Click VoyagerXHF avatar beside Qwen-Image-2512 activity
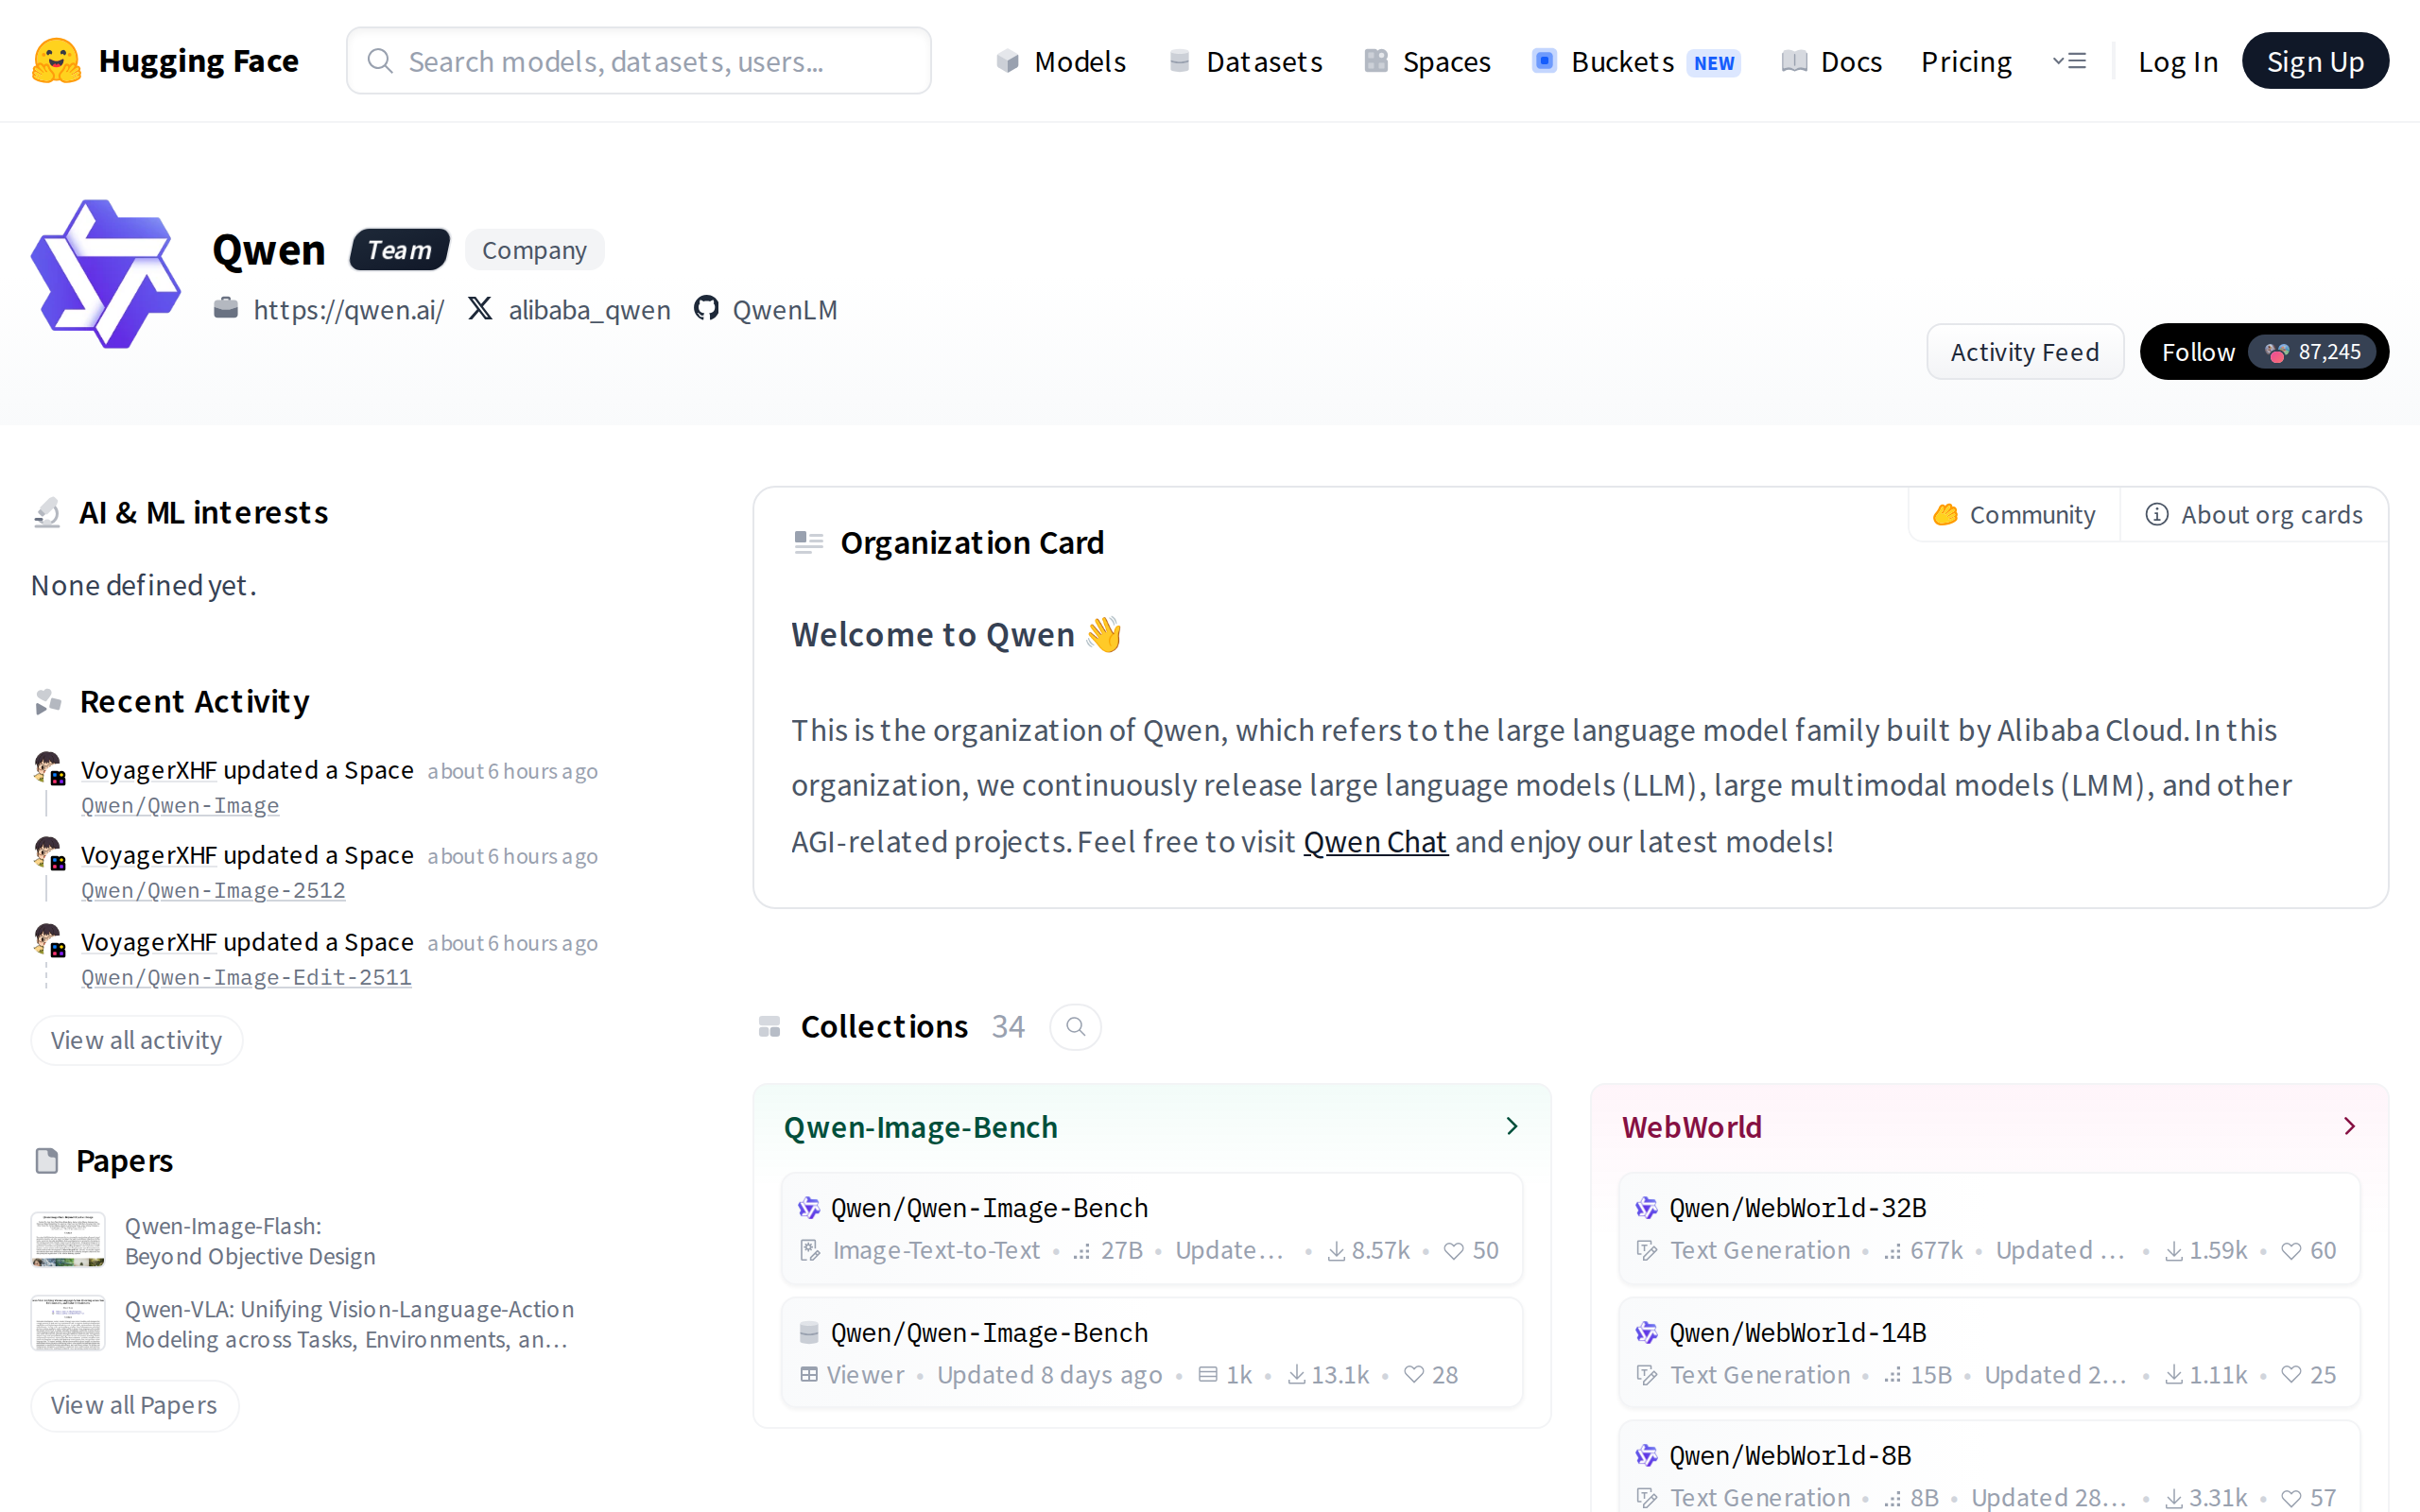The height and width of the screenshot is (1512, 2420). [48, 854]
